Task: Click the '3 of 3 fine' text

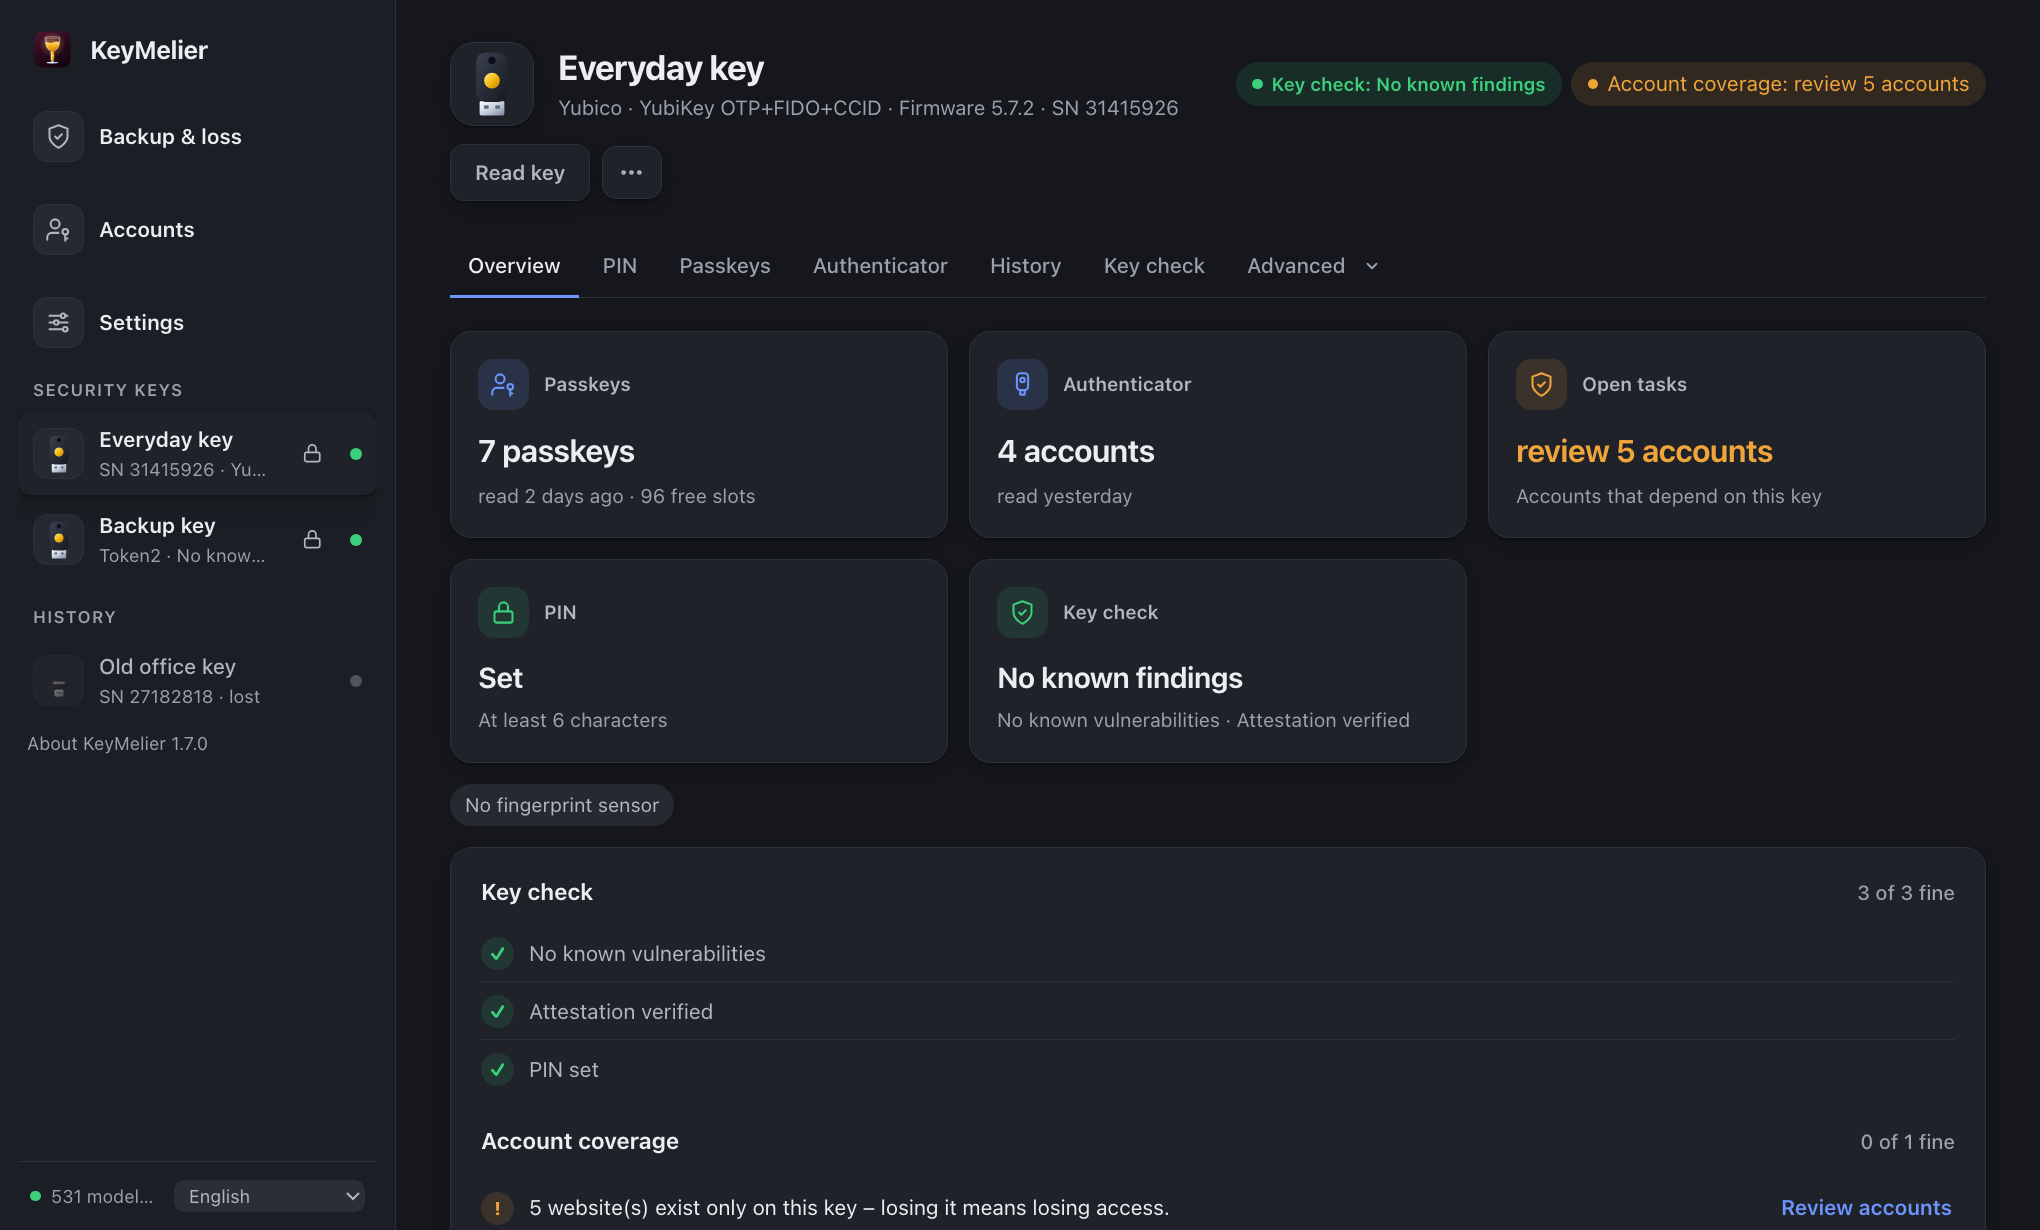Action: click(x=1906, y=893)
